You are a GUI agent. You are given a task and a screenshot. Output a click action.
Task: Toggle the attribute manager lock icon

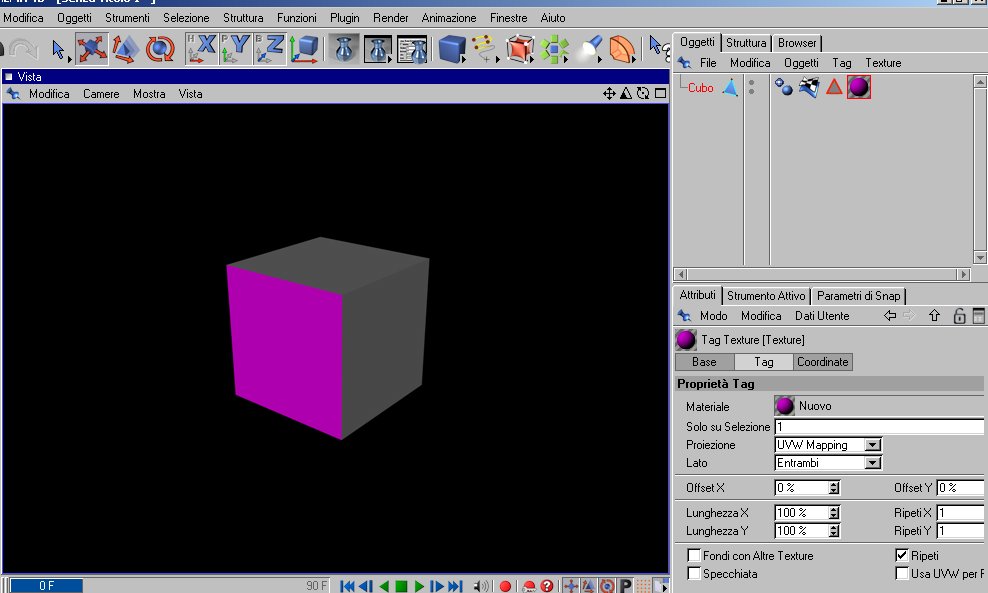959,316
